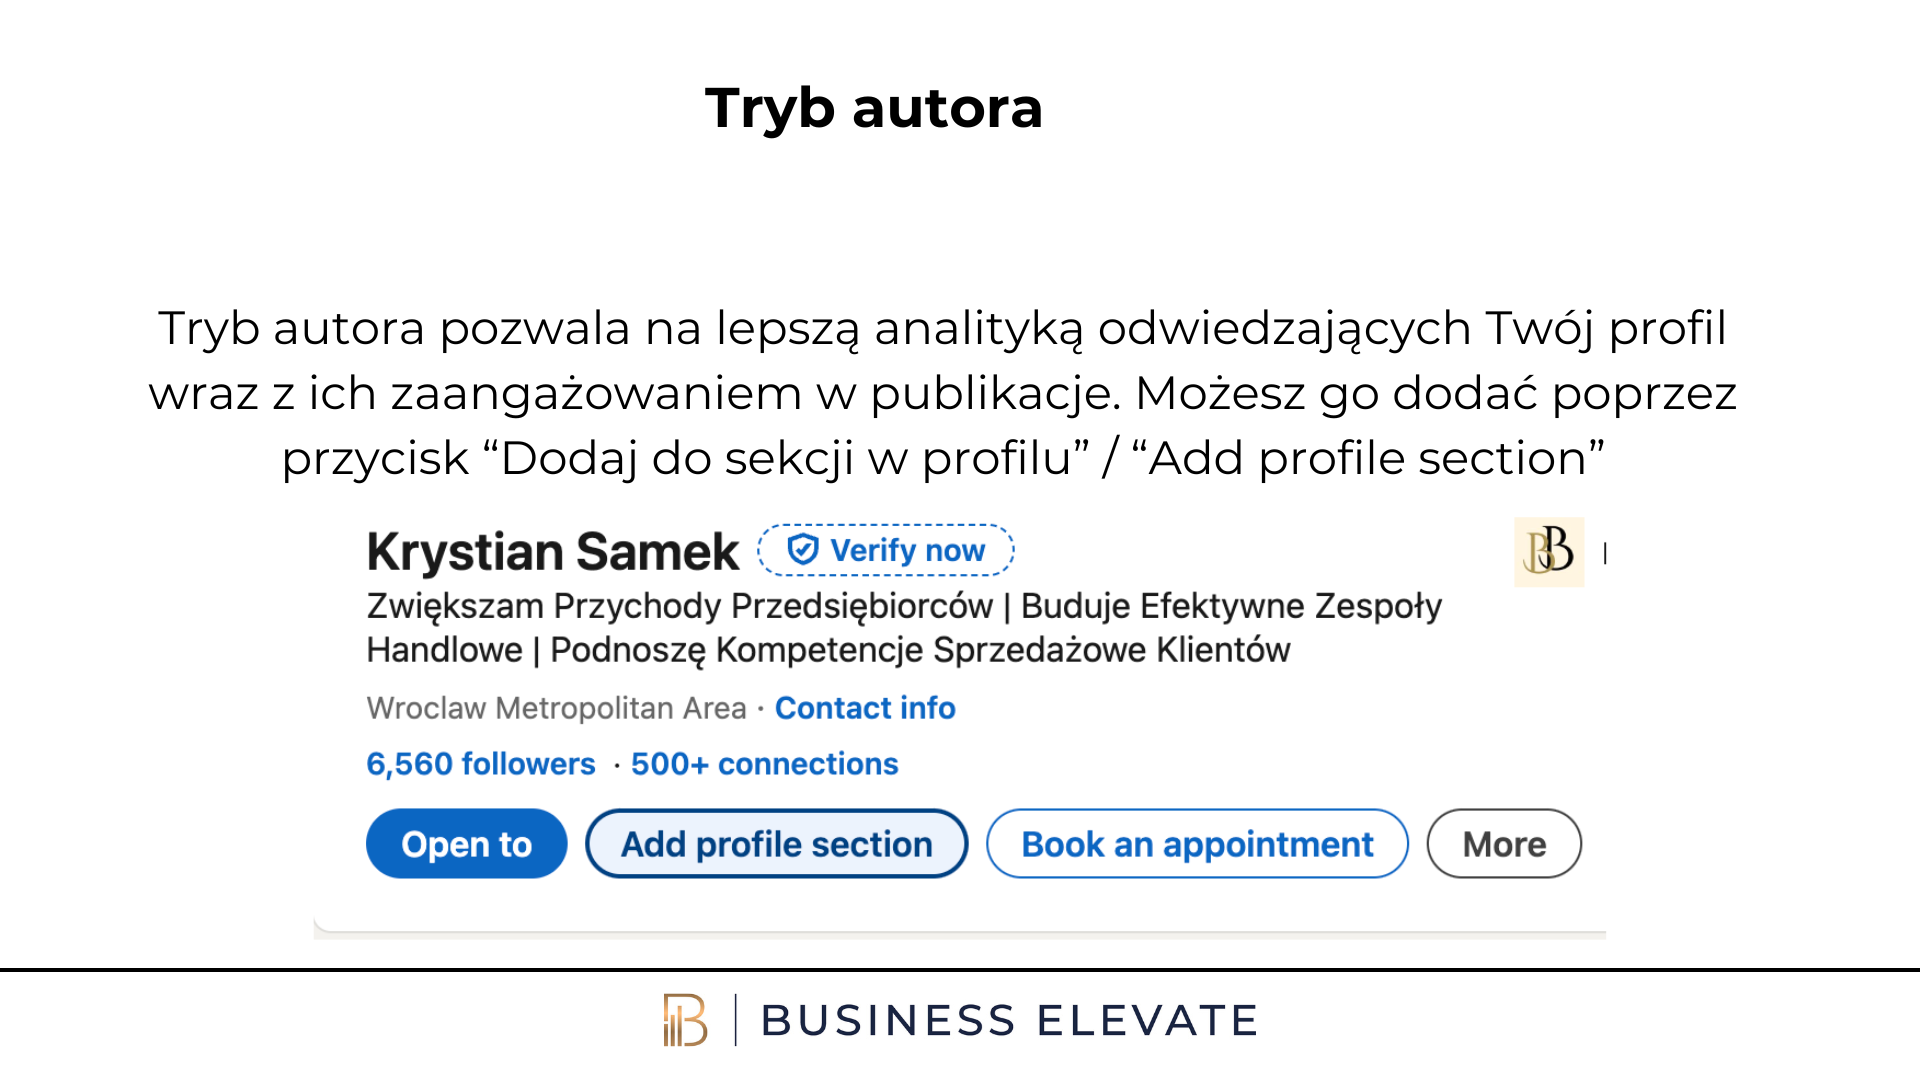Open the Contact info link
Image resolution: width=1920 pixels, height=1080 pixels.
[x=865, y=708]
